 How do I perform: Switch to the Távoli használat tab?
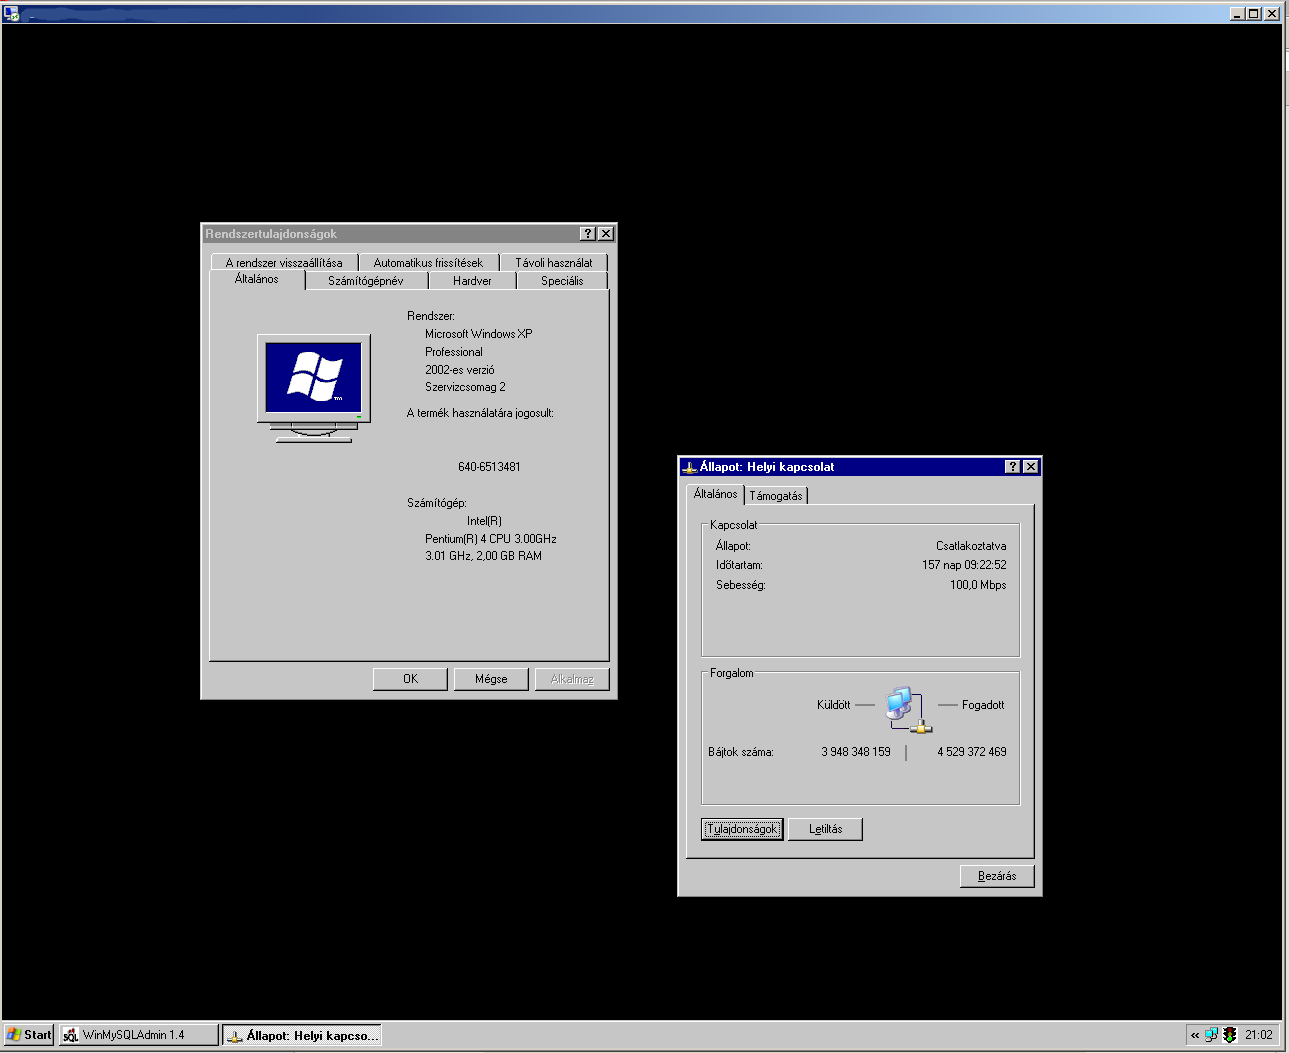554,262
